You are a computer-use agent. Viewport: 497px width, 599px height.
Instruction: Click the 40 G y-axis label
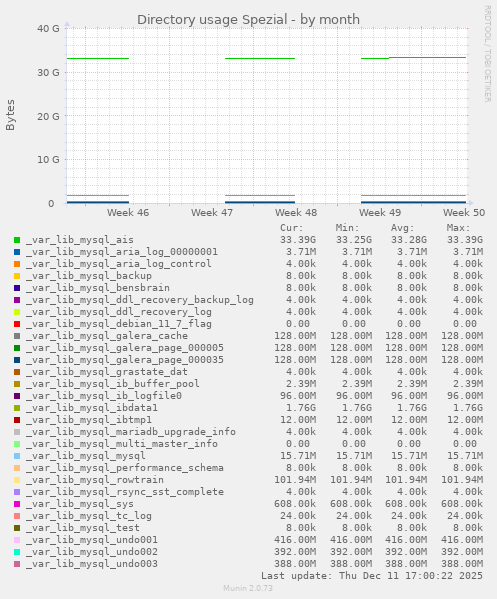(x=48, y=29)
